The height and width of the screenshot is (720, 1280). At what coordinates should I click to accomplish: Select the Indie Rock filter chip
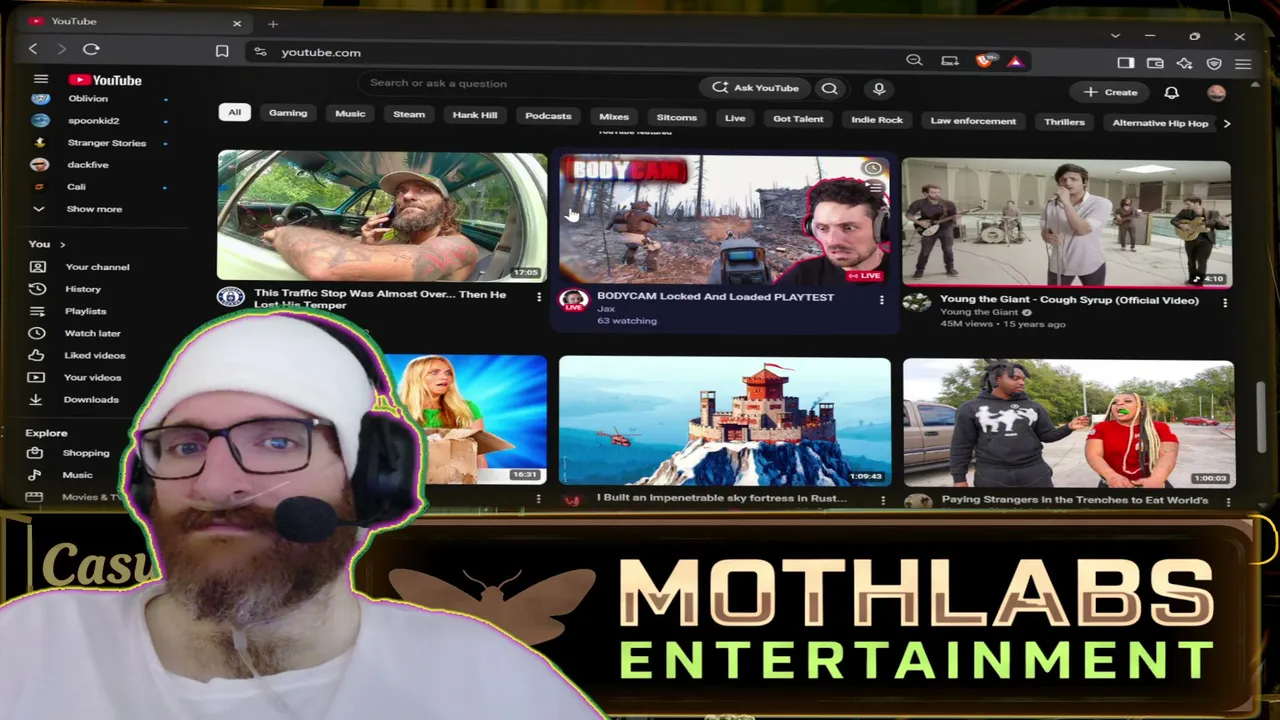(x=877, y=120)
